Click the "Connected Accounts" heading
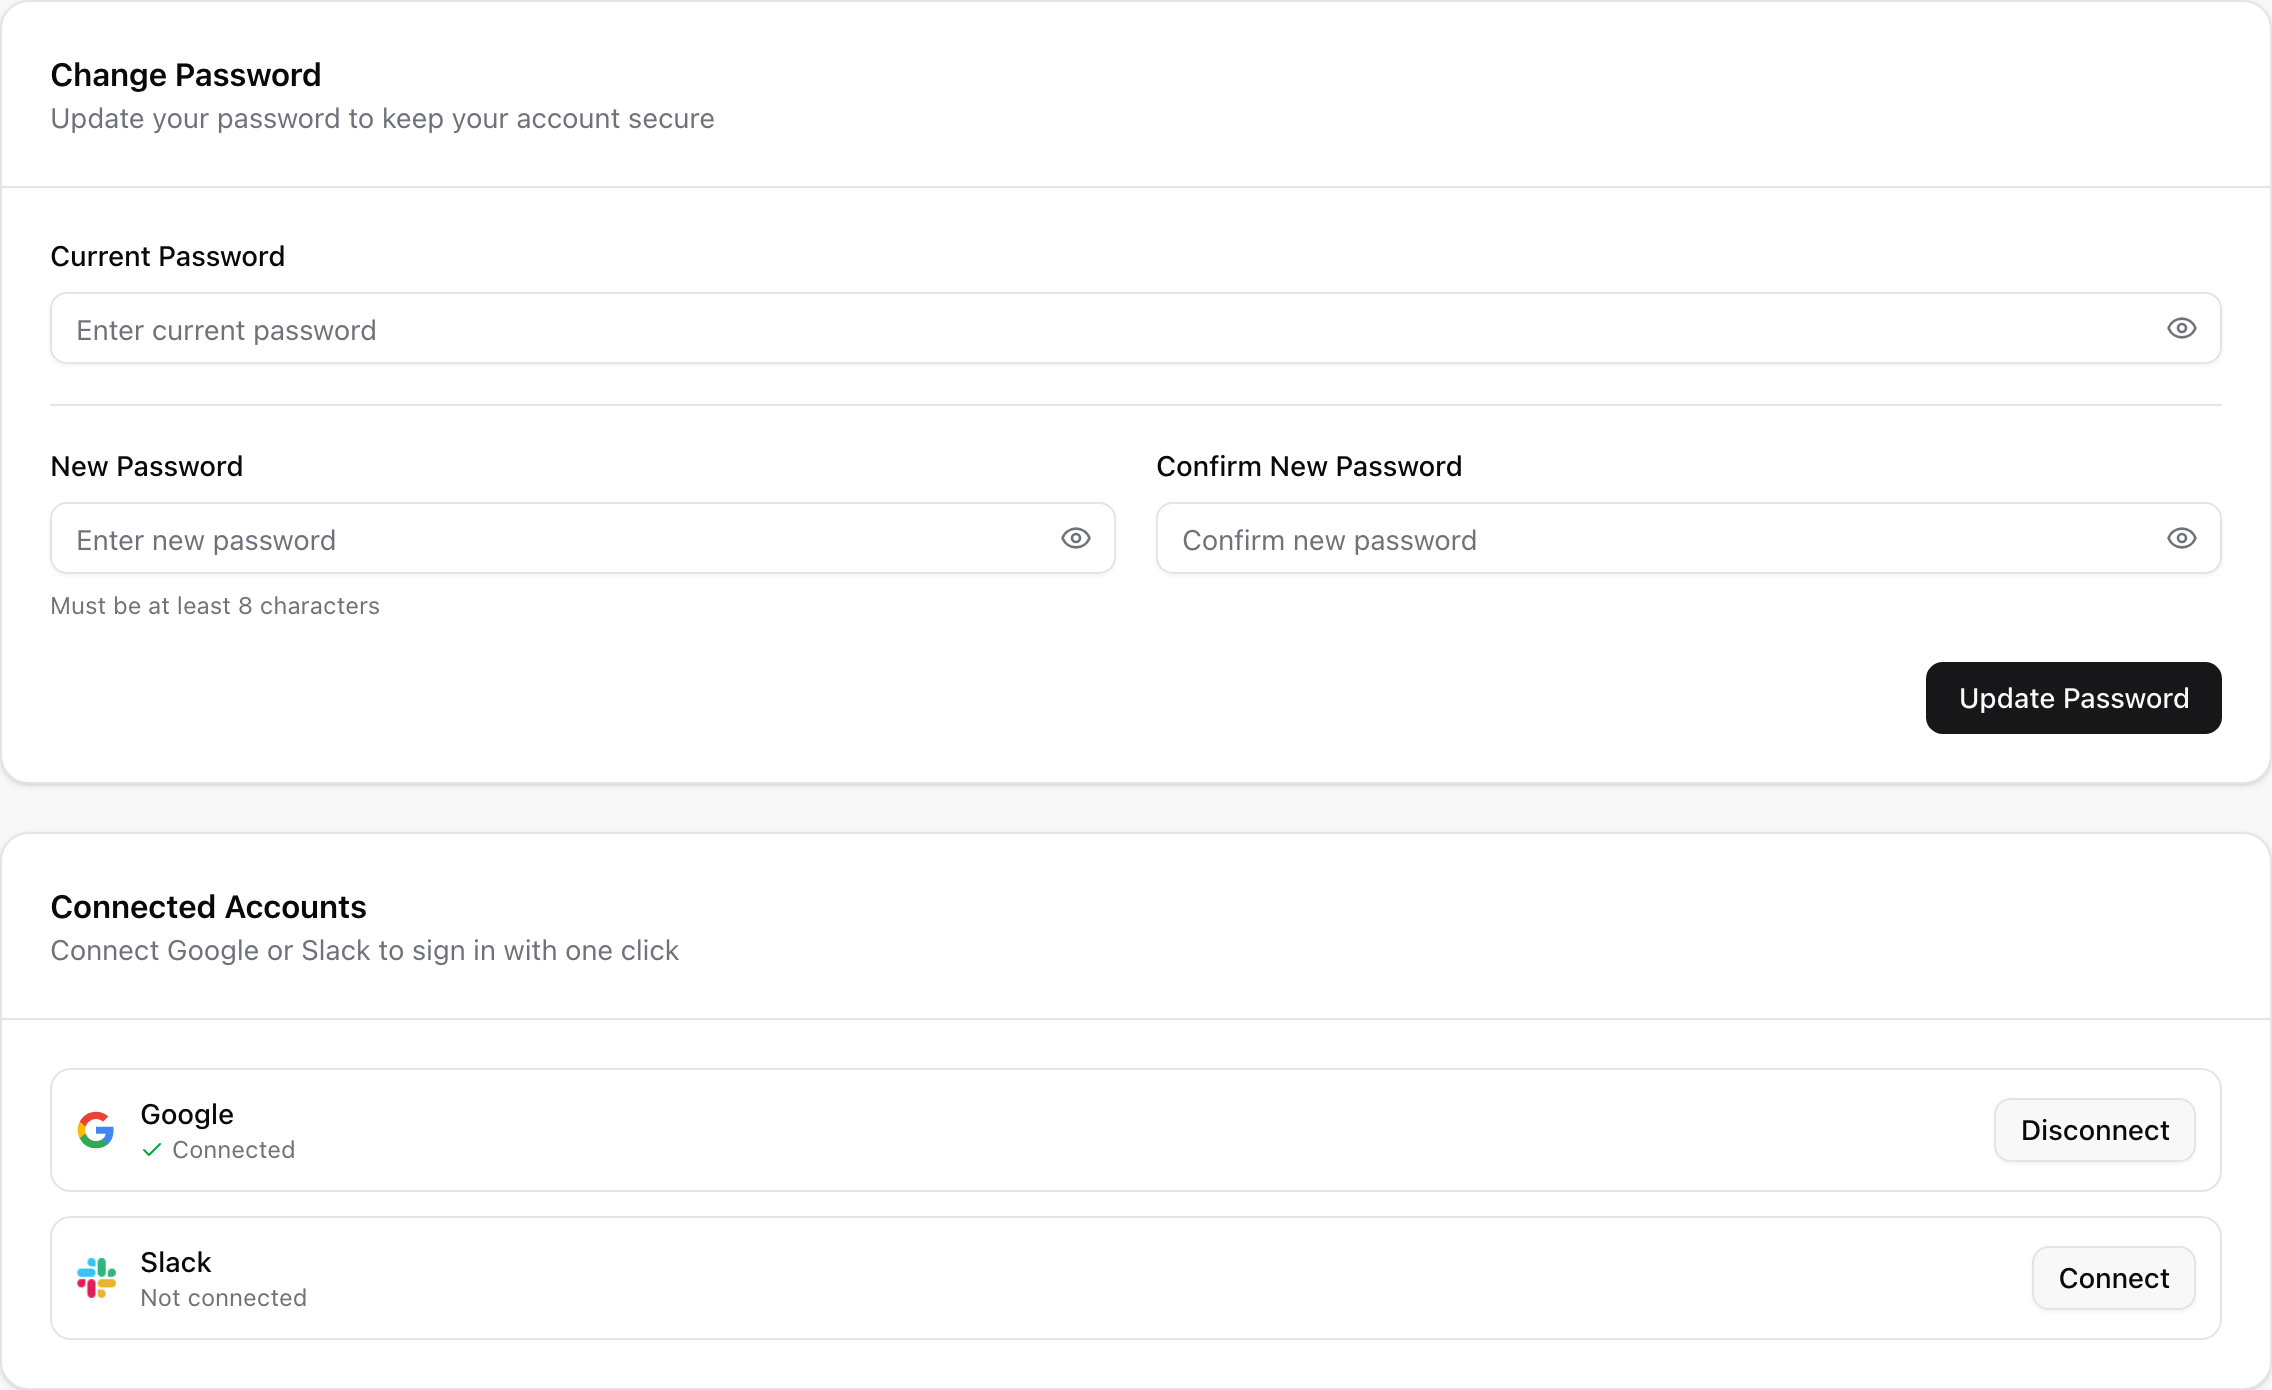 point(209,907)
